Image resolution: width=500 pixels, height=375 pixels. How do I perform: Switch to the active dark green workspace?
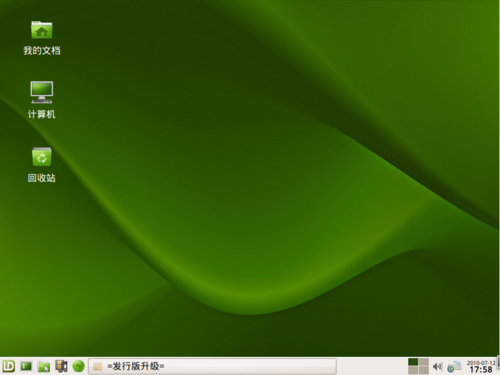[x=413, y=362]
